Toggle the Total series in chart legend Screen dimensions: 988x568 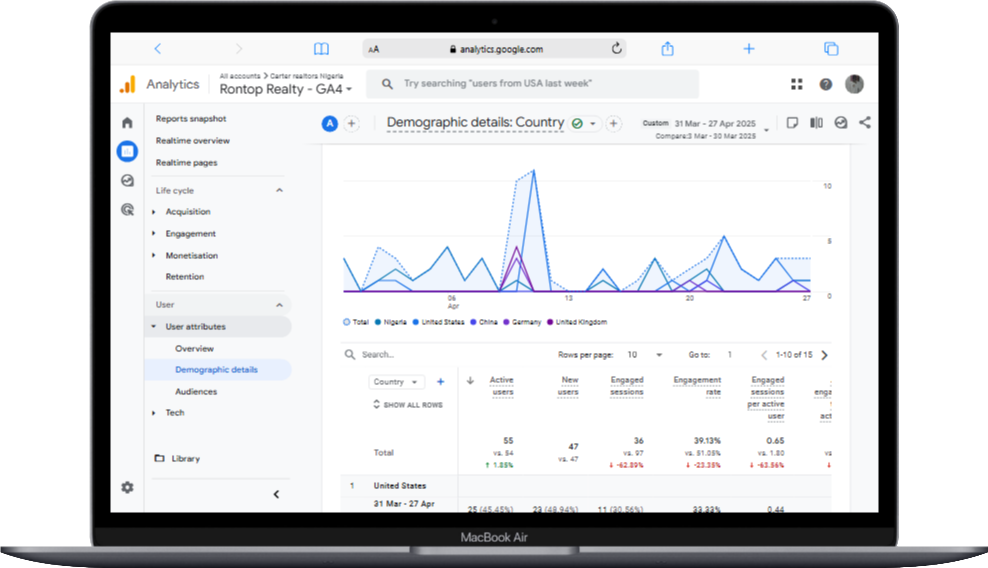point(356,322)
